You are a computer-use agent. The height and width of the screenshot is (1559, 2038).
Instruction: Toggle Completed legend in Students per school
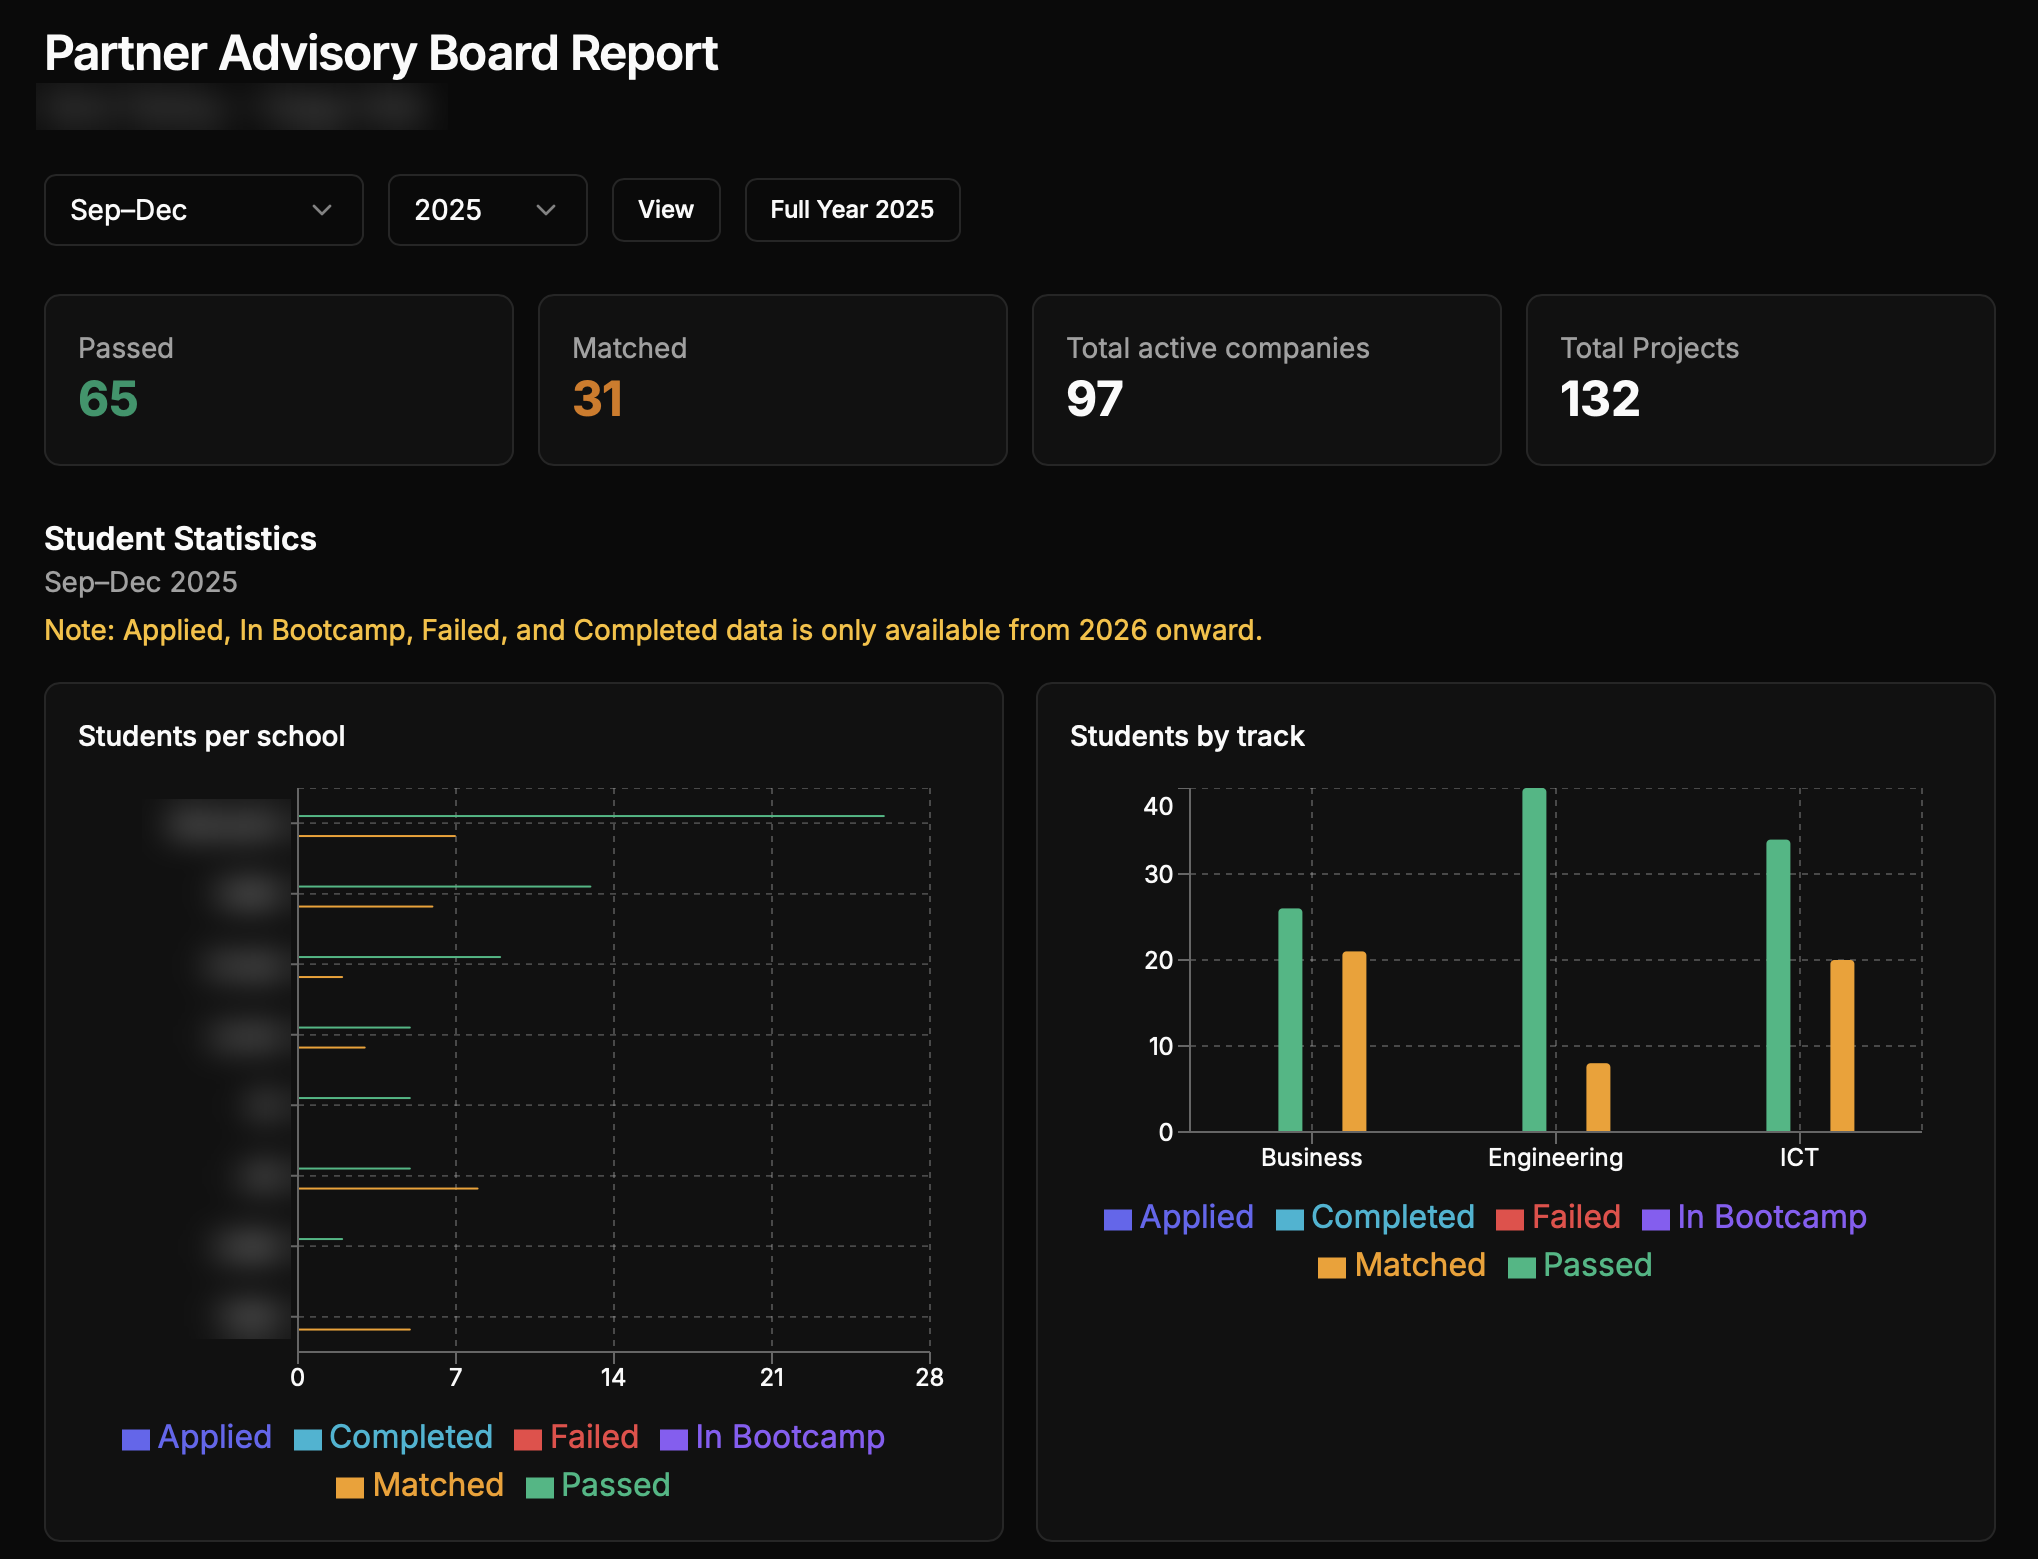coord(394,1437)
